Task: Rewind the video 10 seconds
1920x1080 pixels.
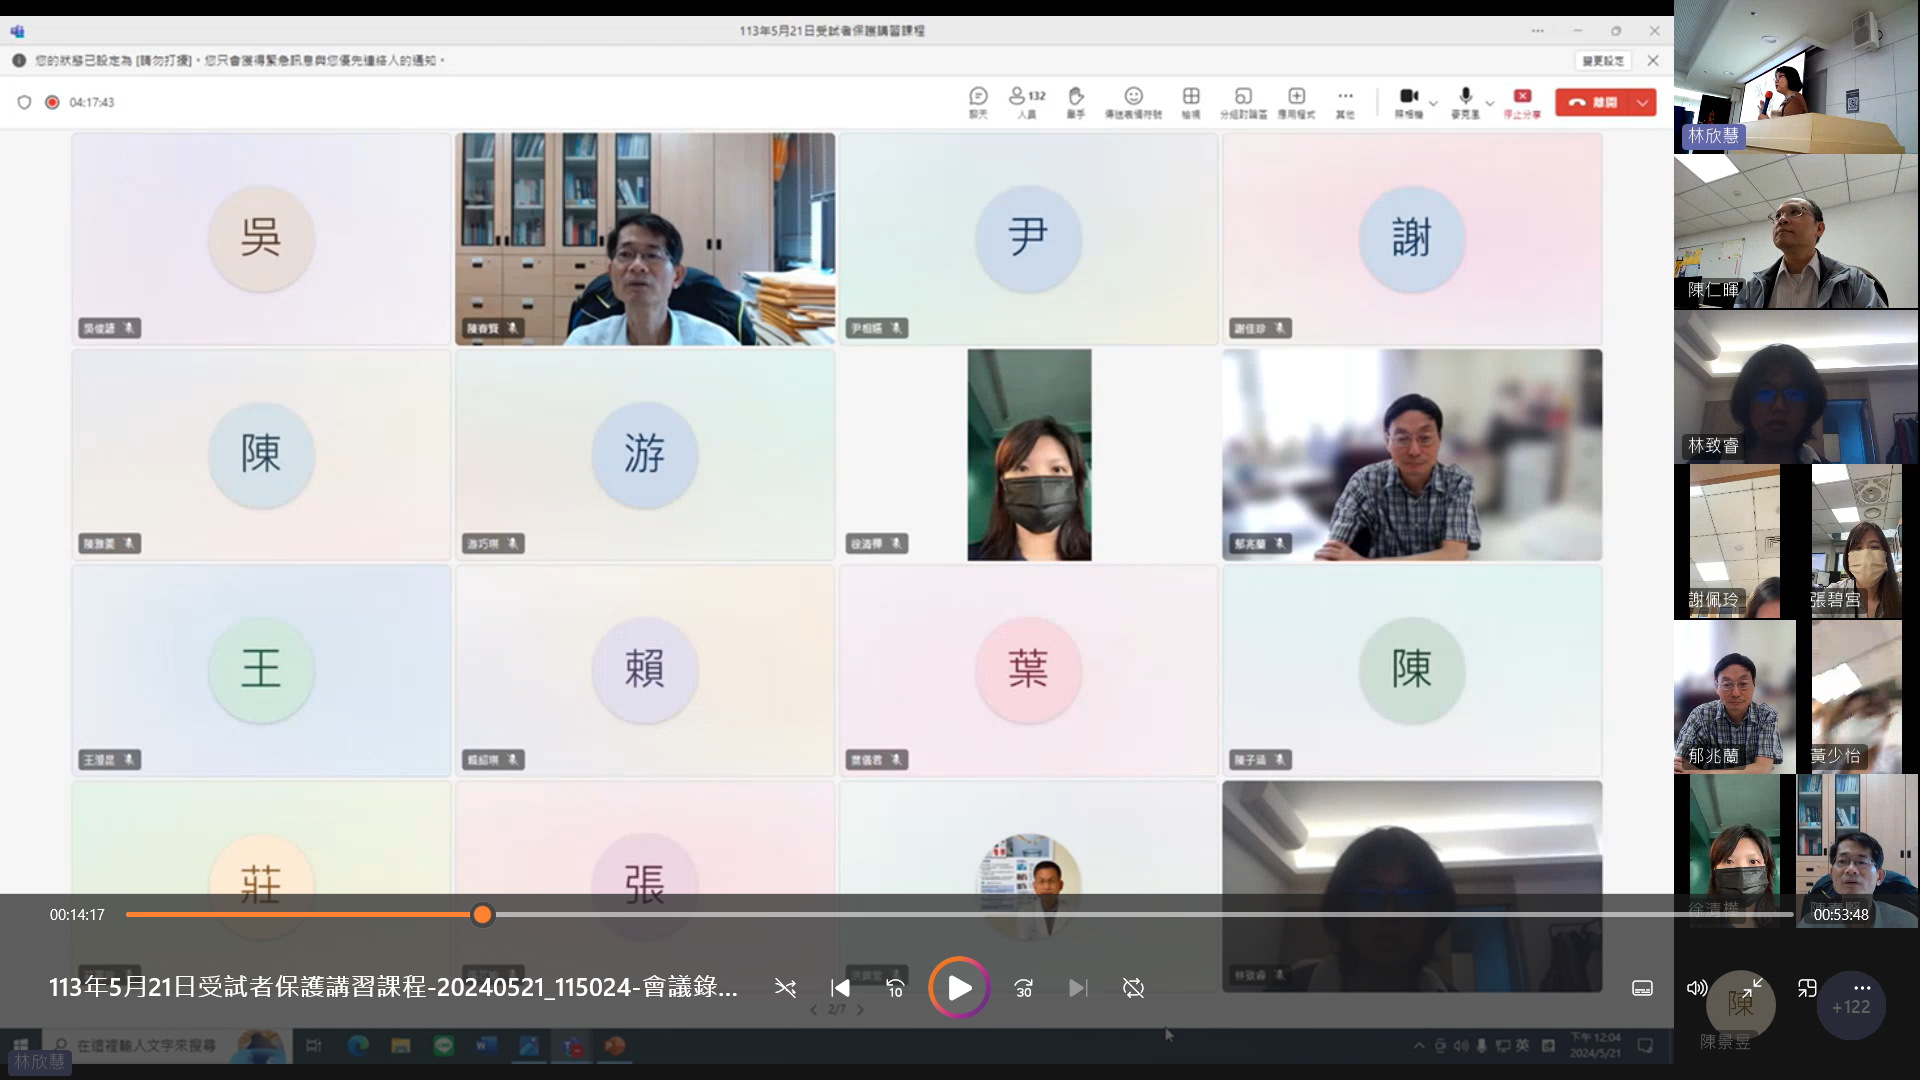Action: (x=895, y=988)
